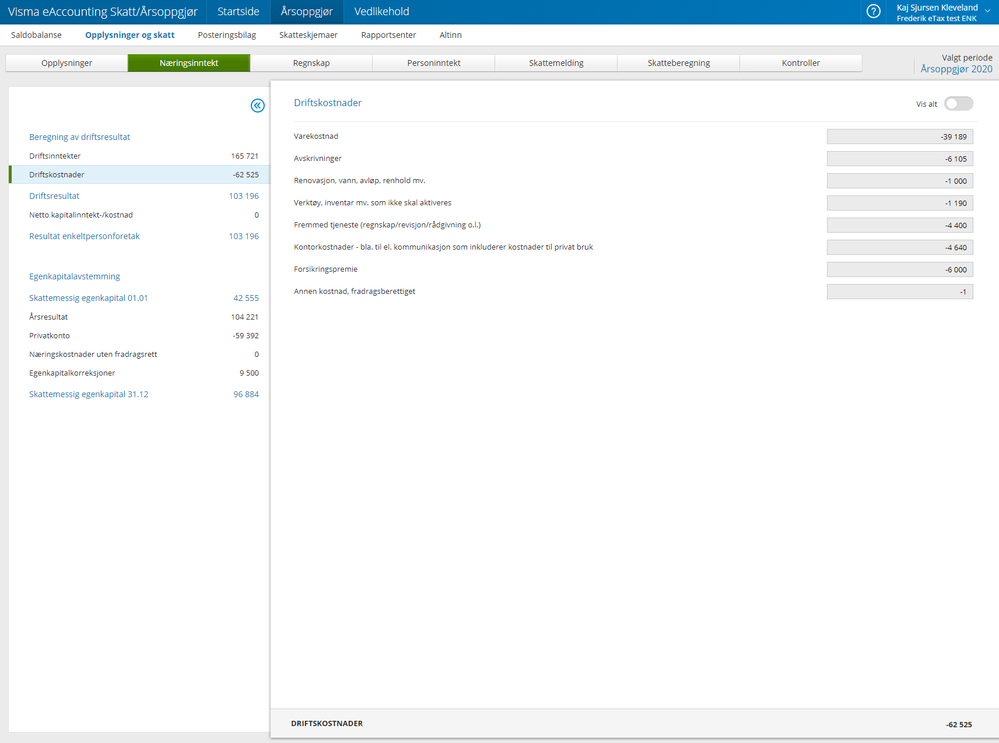This screenshot has width=999, height=743.
Task: Collapse the left summary panel
Action: 257,106
